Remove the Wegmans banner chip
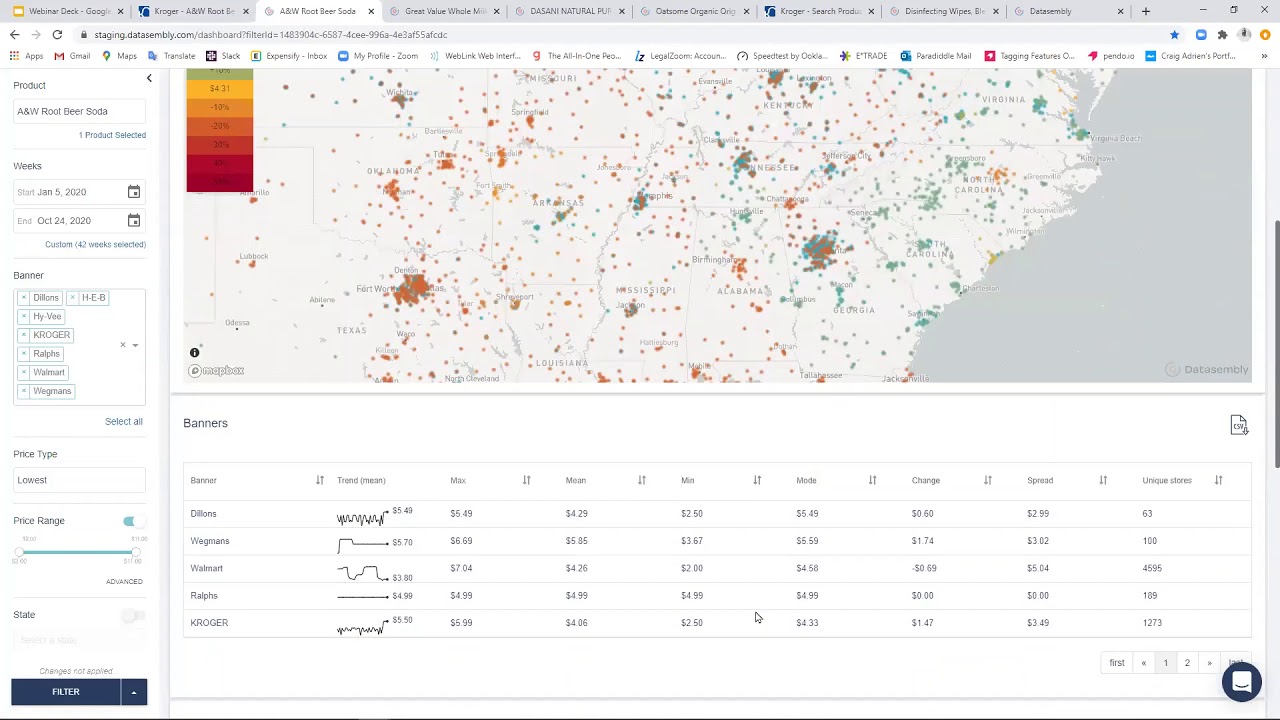The height and width of the screenshot is (720, 1280). click(24, 391)
